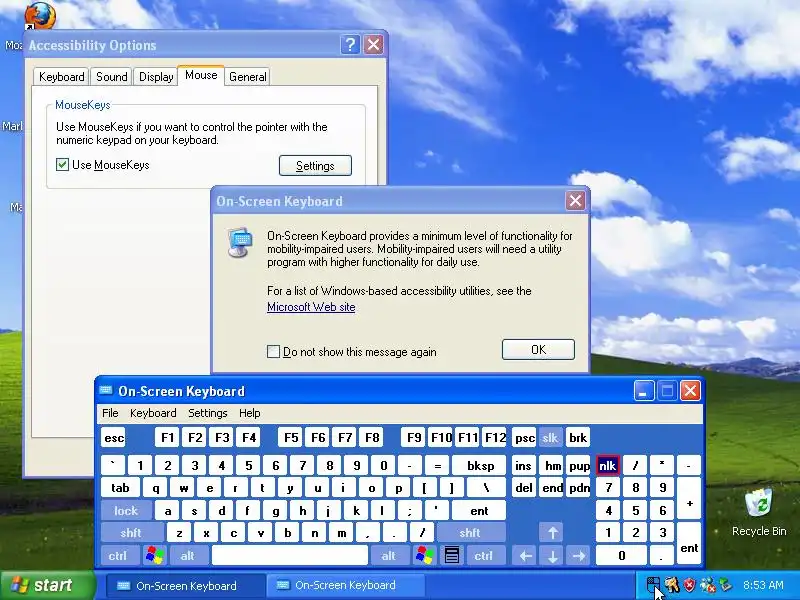Click the pdn page down key
This screenshot has height=600, width=800.
579,488
